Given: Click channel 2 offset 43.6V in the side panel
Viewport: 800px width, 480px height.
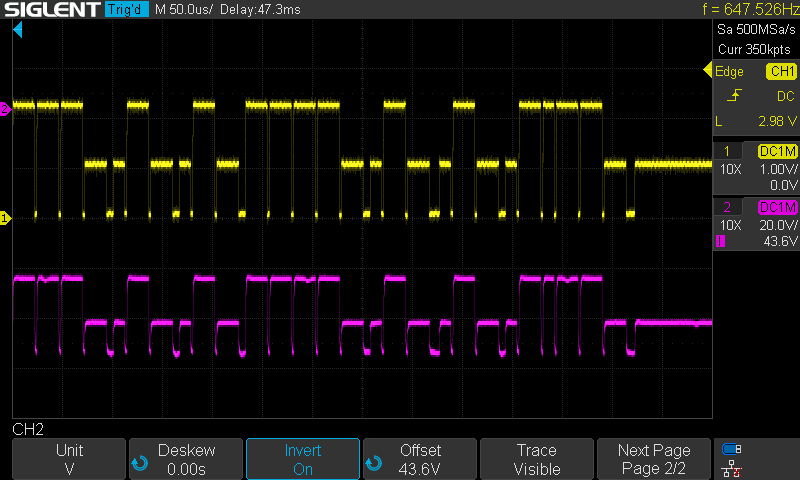Looking at the screenshot, I should [780, 241].
